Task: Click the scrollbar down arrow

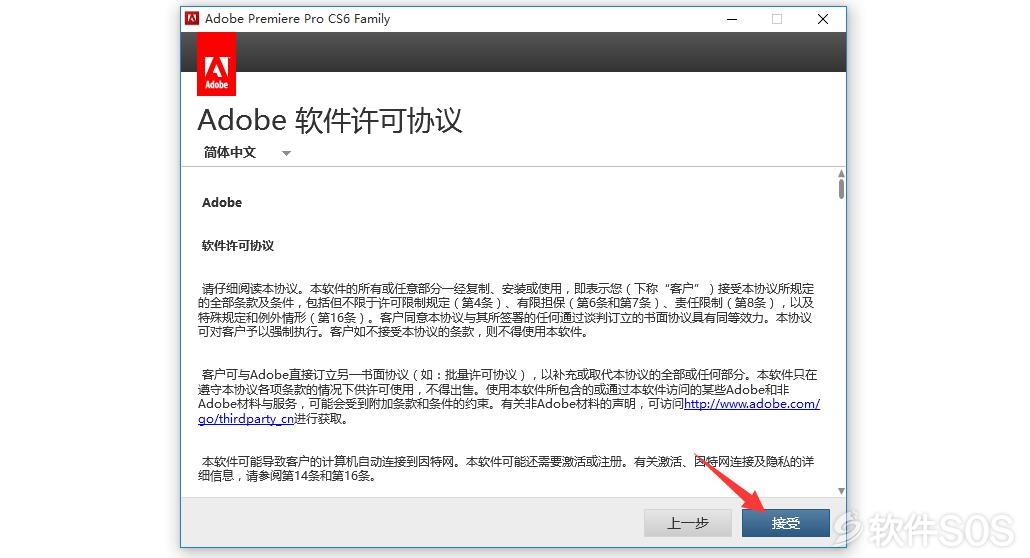Action: click(841, 491)
